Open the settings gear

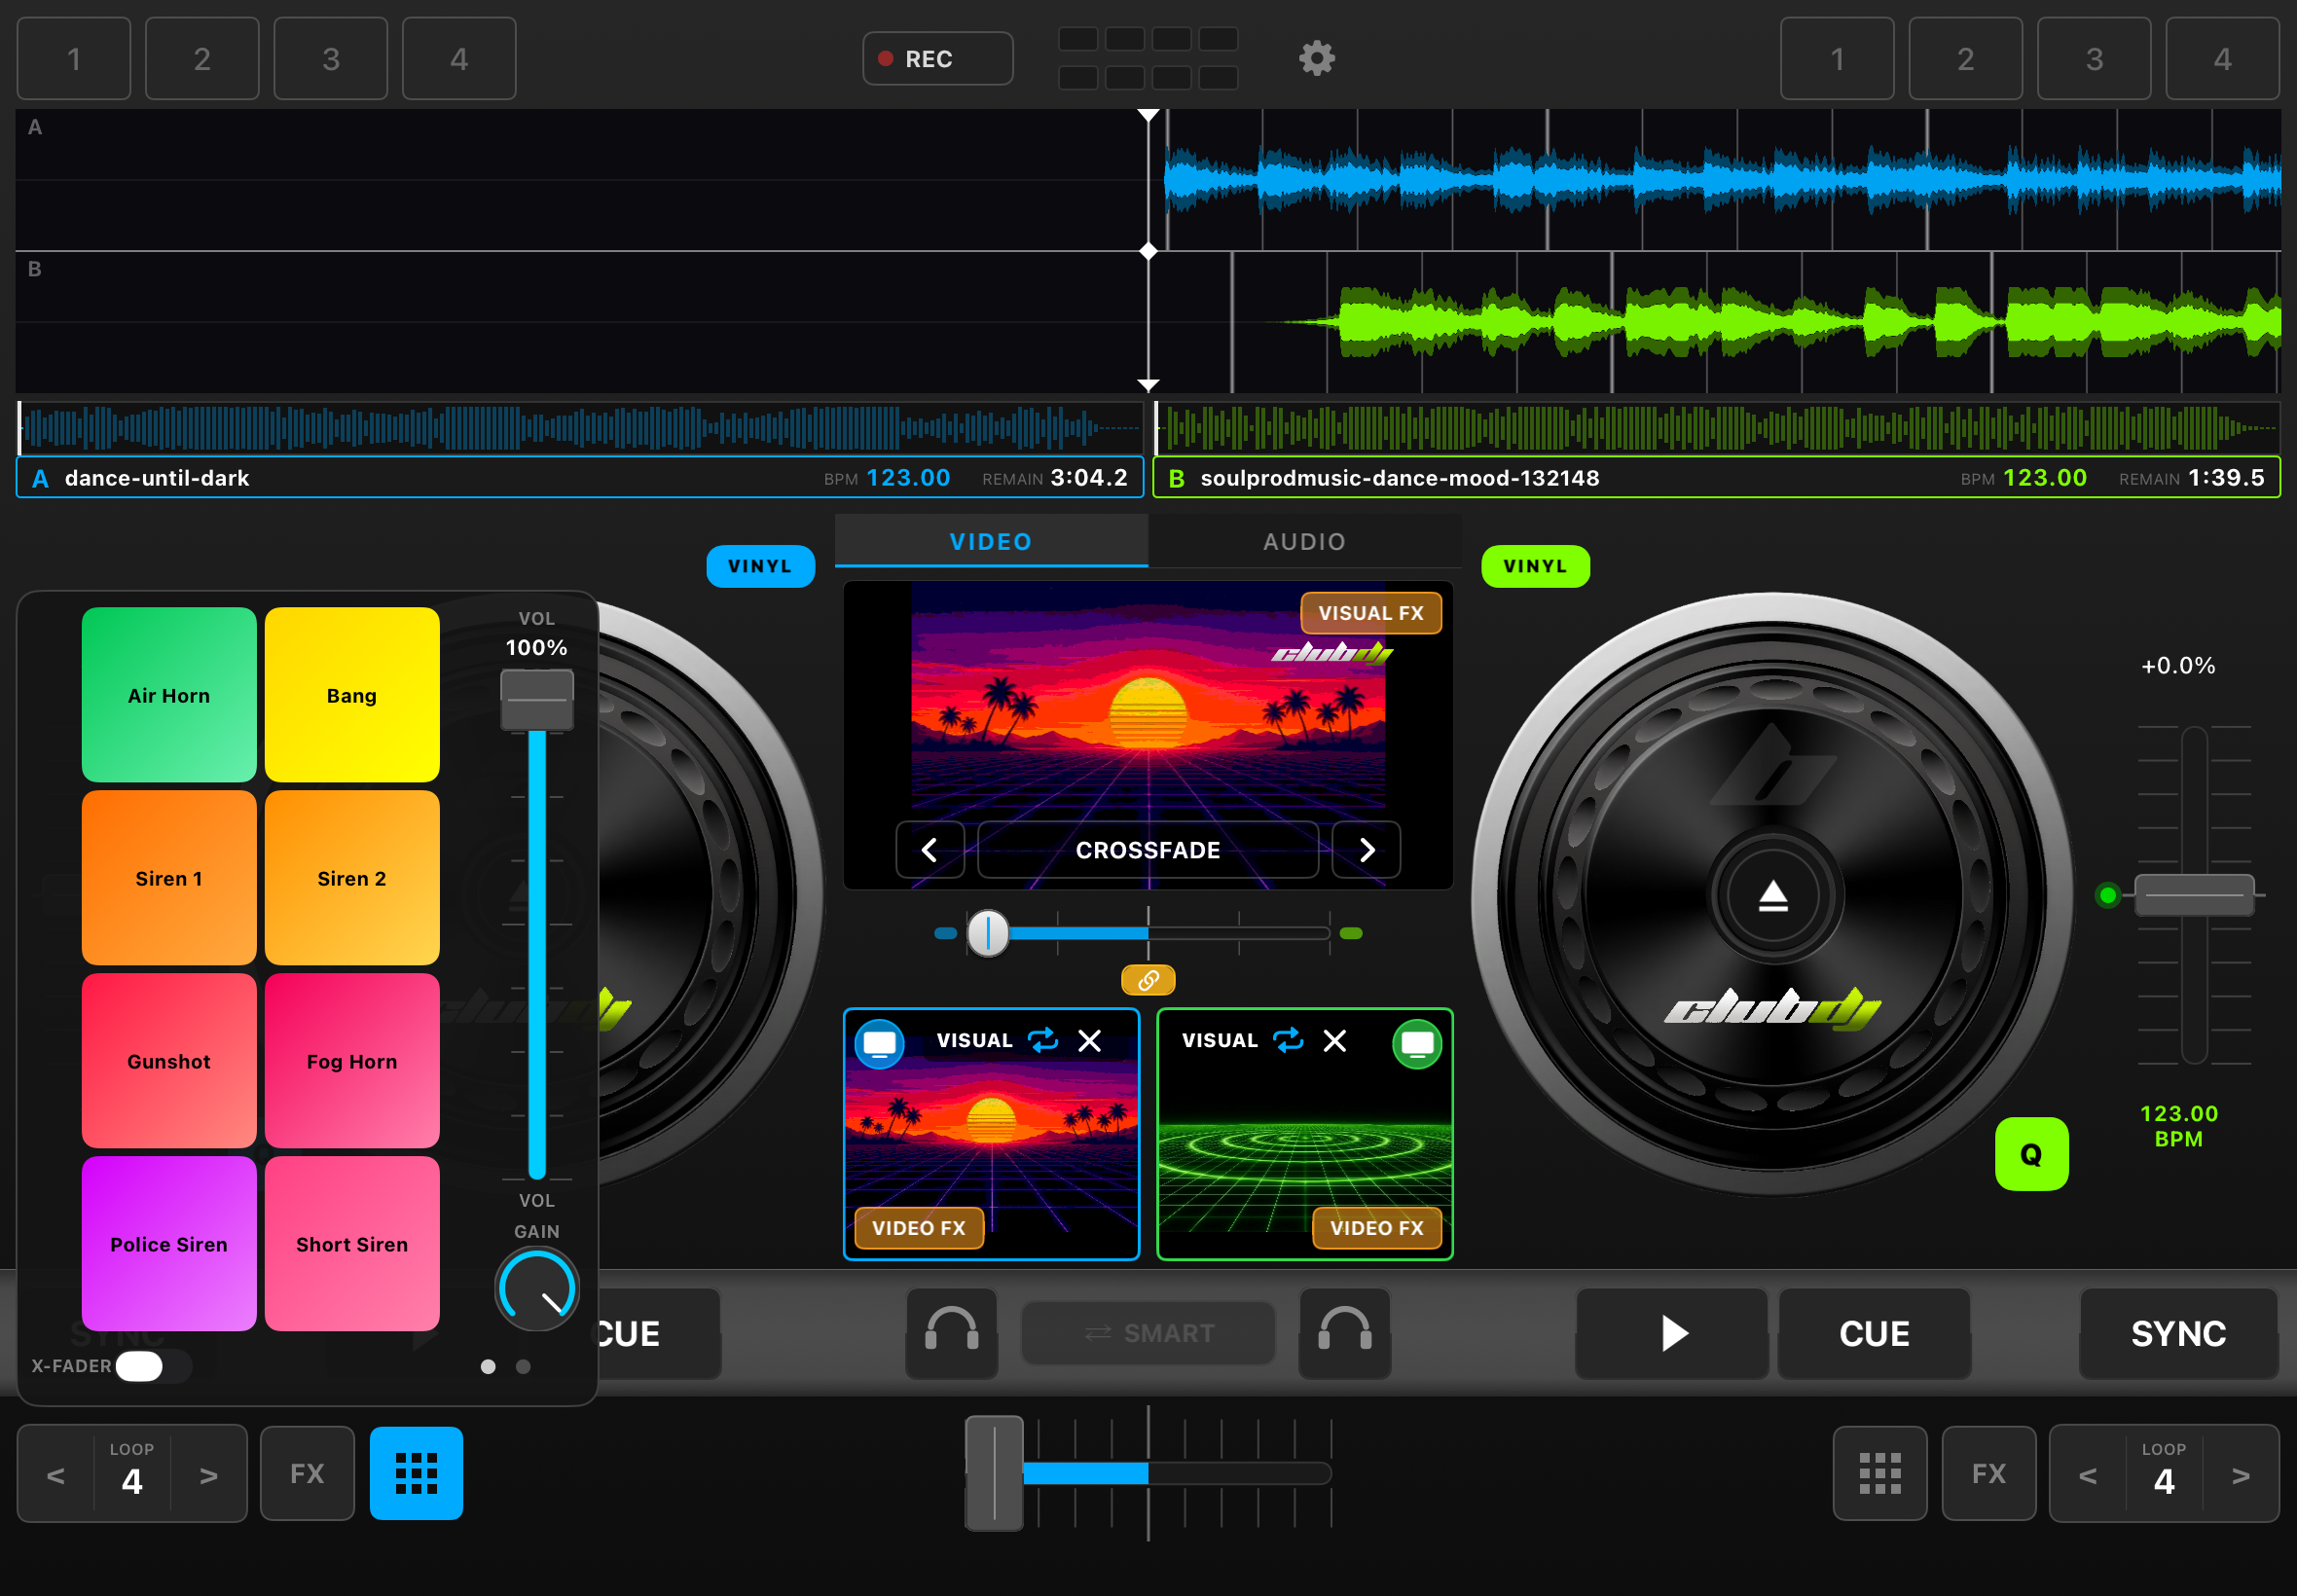[x=1316, y=58]
